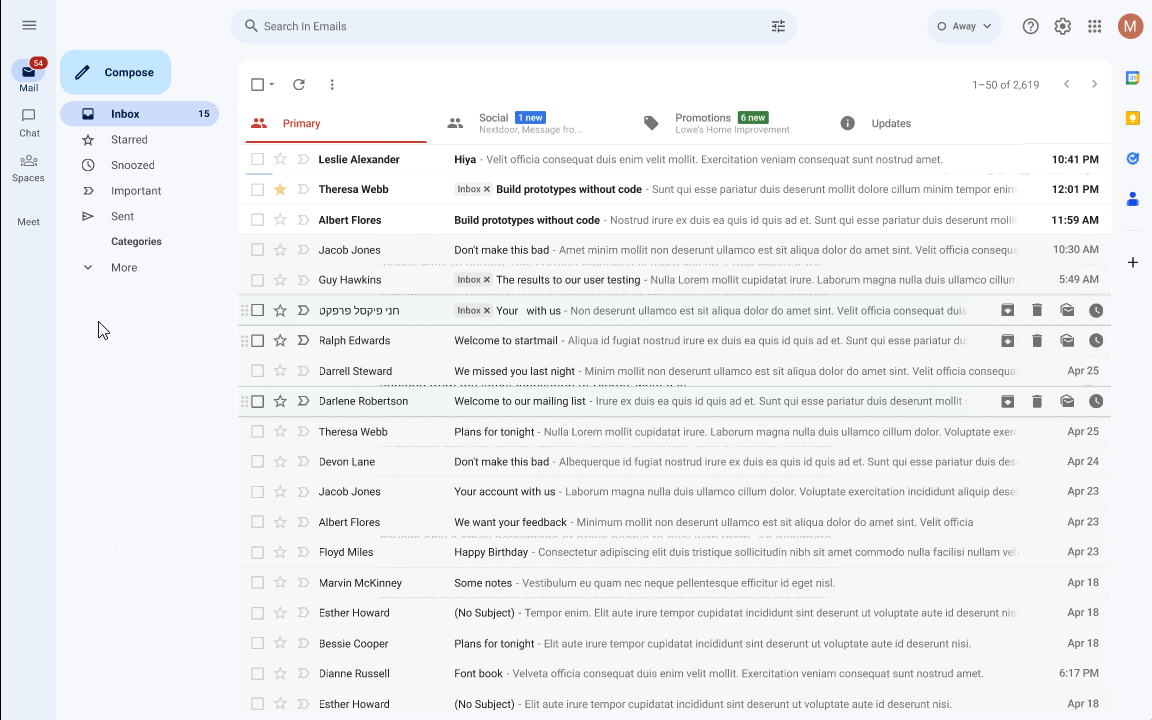Snooze the Darlene Robertson email
This screenshot has width=1152, height=720.
tap(1096, 402)
